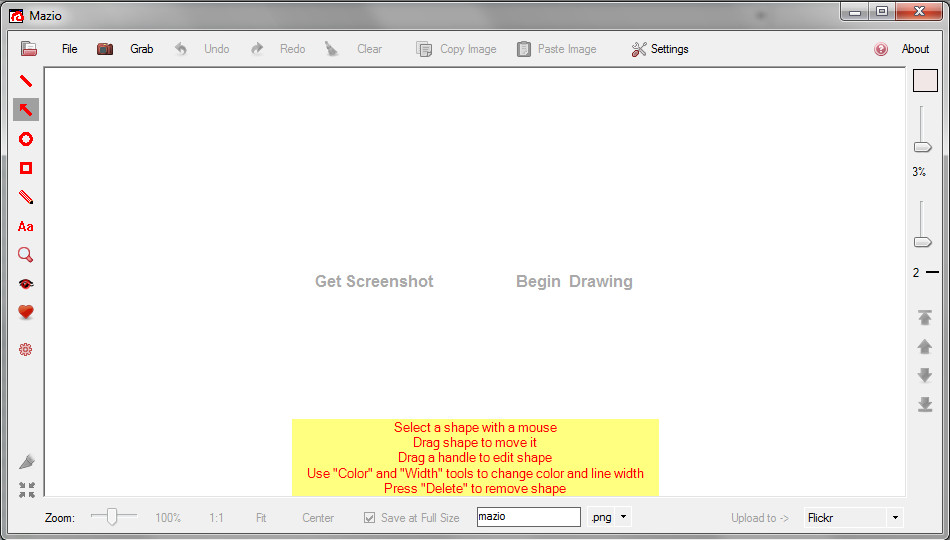This screenshot has height=540, width=950.
Task: Move the shape up one level
Action: (x=925, y=347)
